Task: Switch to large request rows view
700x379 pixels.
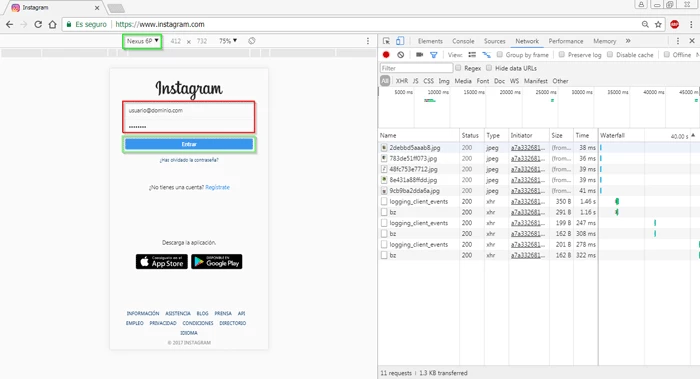Action: pyautogui.click(x=472, y=54)
